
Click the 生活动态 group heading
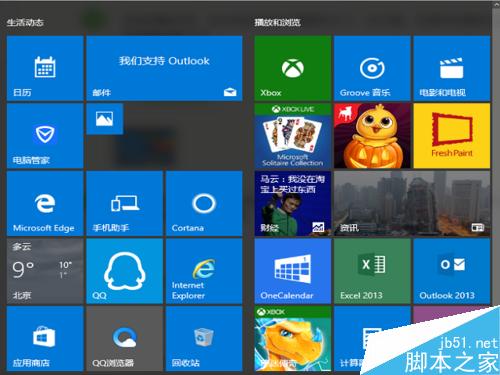[25, 23]
